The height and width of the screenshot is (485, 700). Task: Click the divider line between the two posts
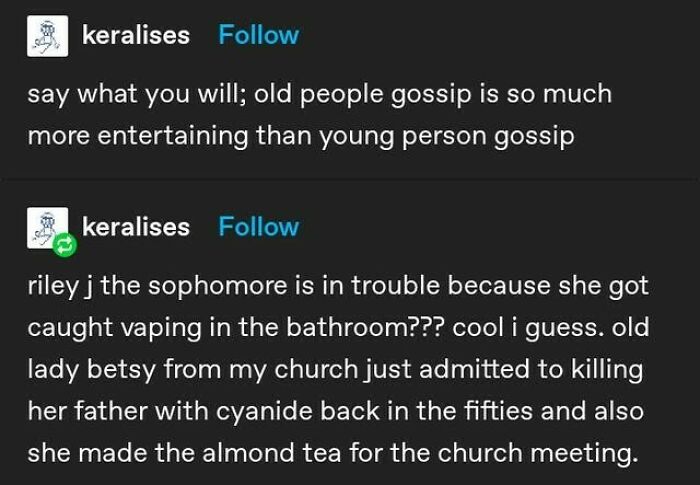(350, 180)
